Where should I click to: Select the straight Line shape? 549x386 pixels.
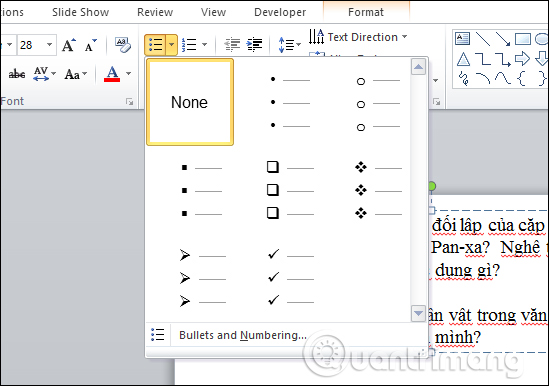click(x=483, y=39)
